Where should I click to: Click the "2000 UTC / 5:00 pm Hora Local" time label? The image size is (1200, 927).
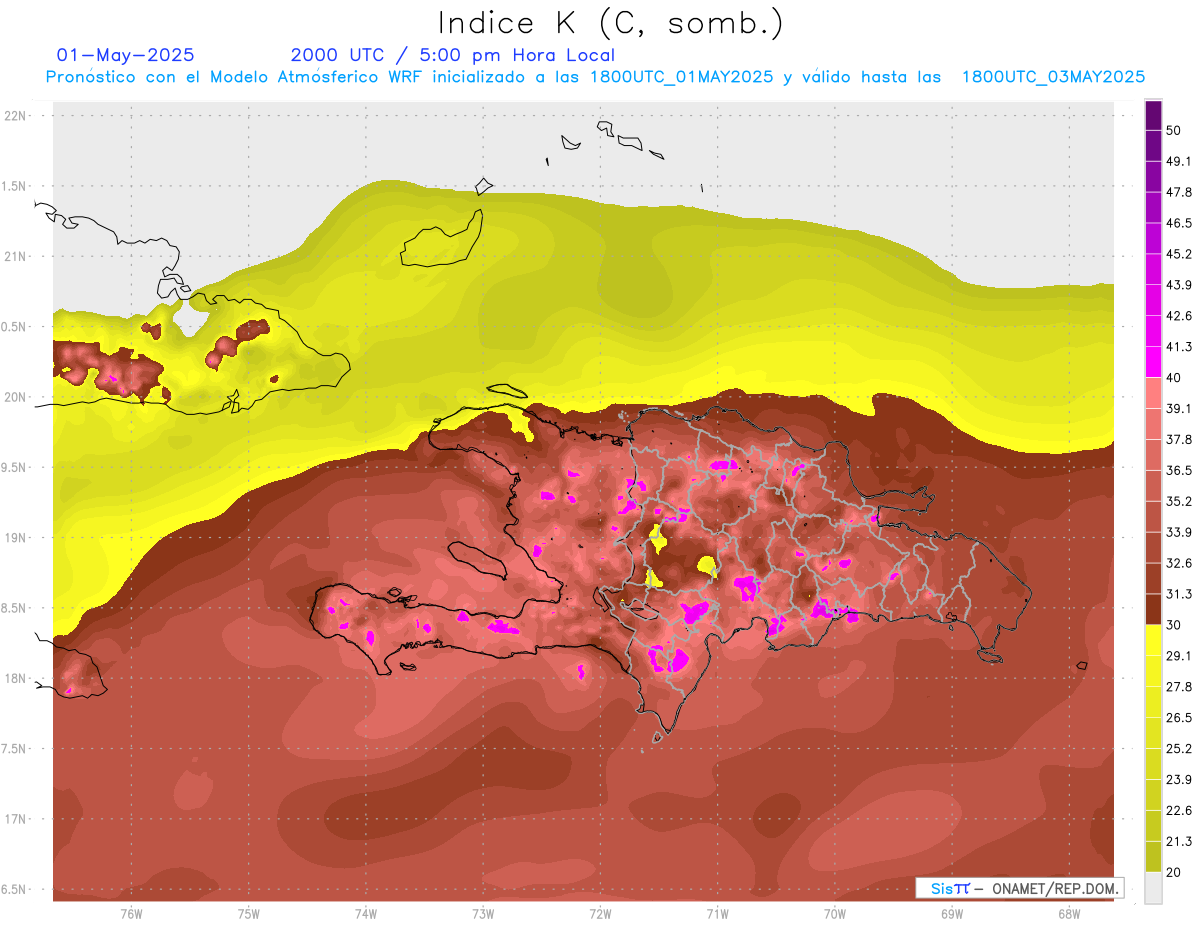click(453, 55)
